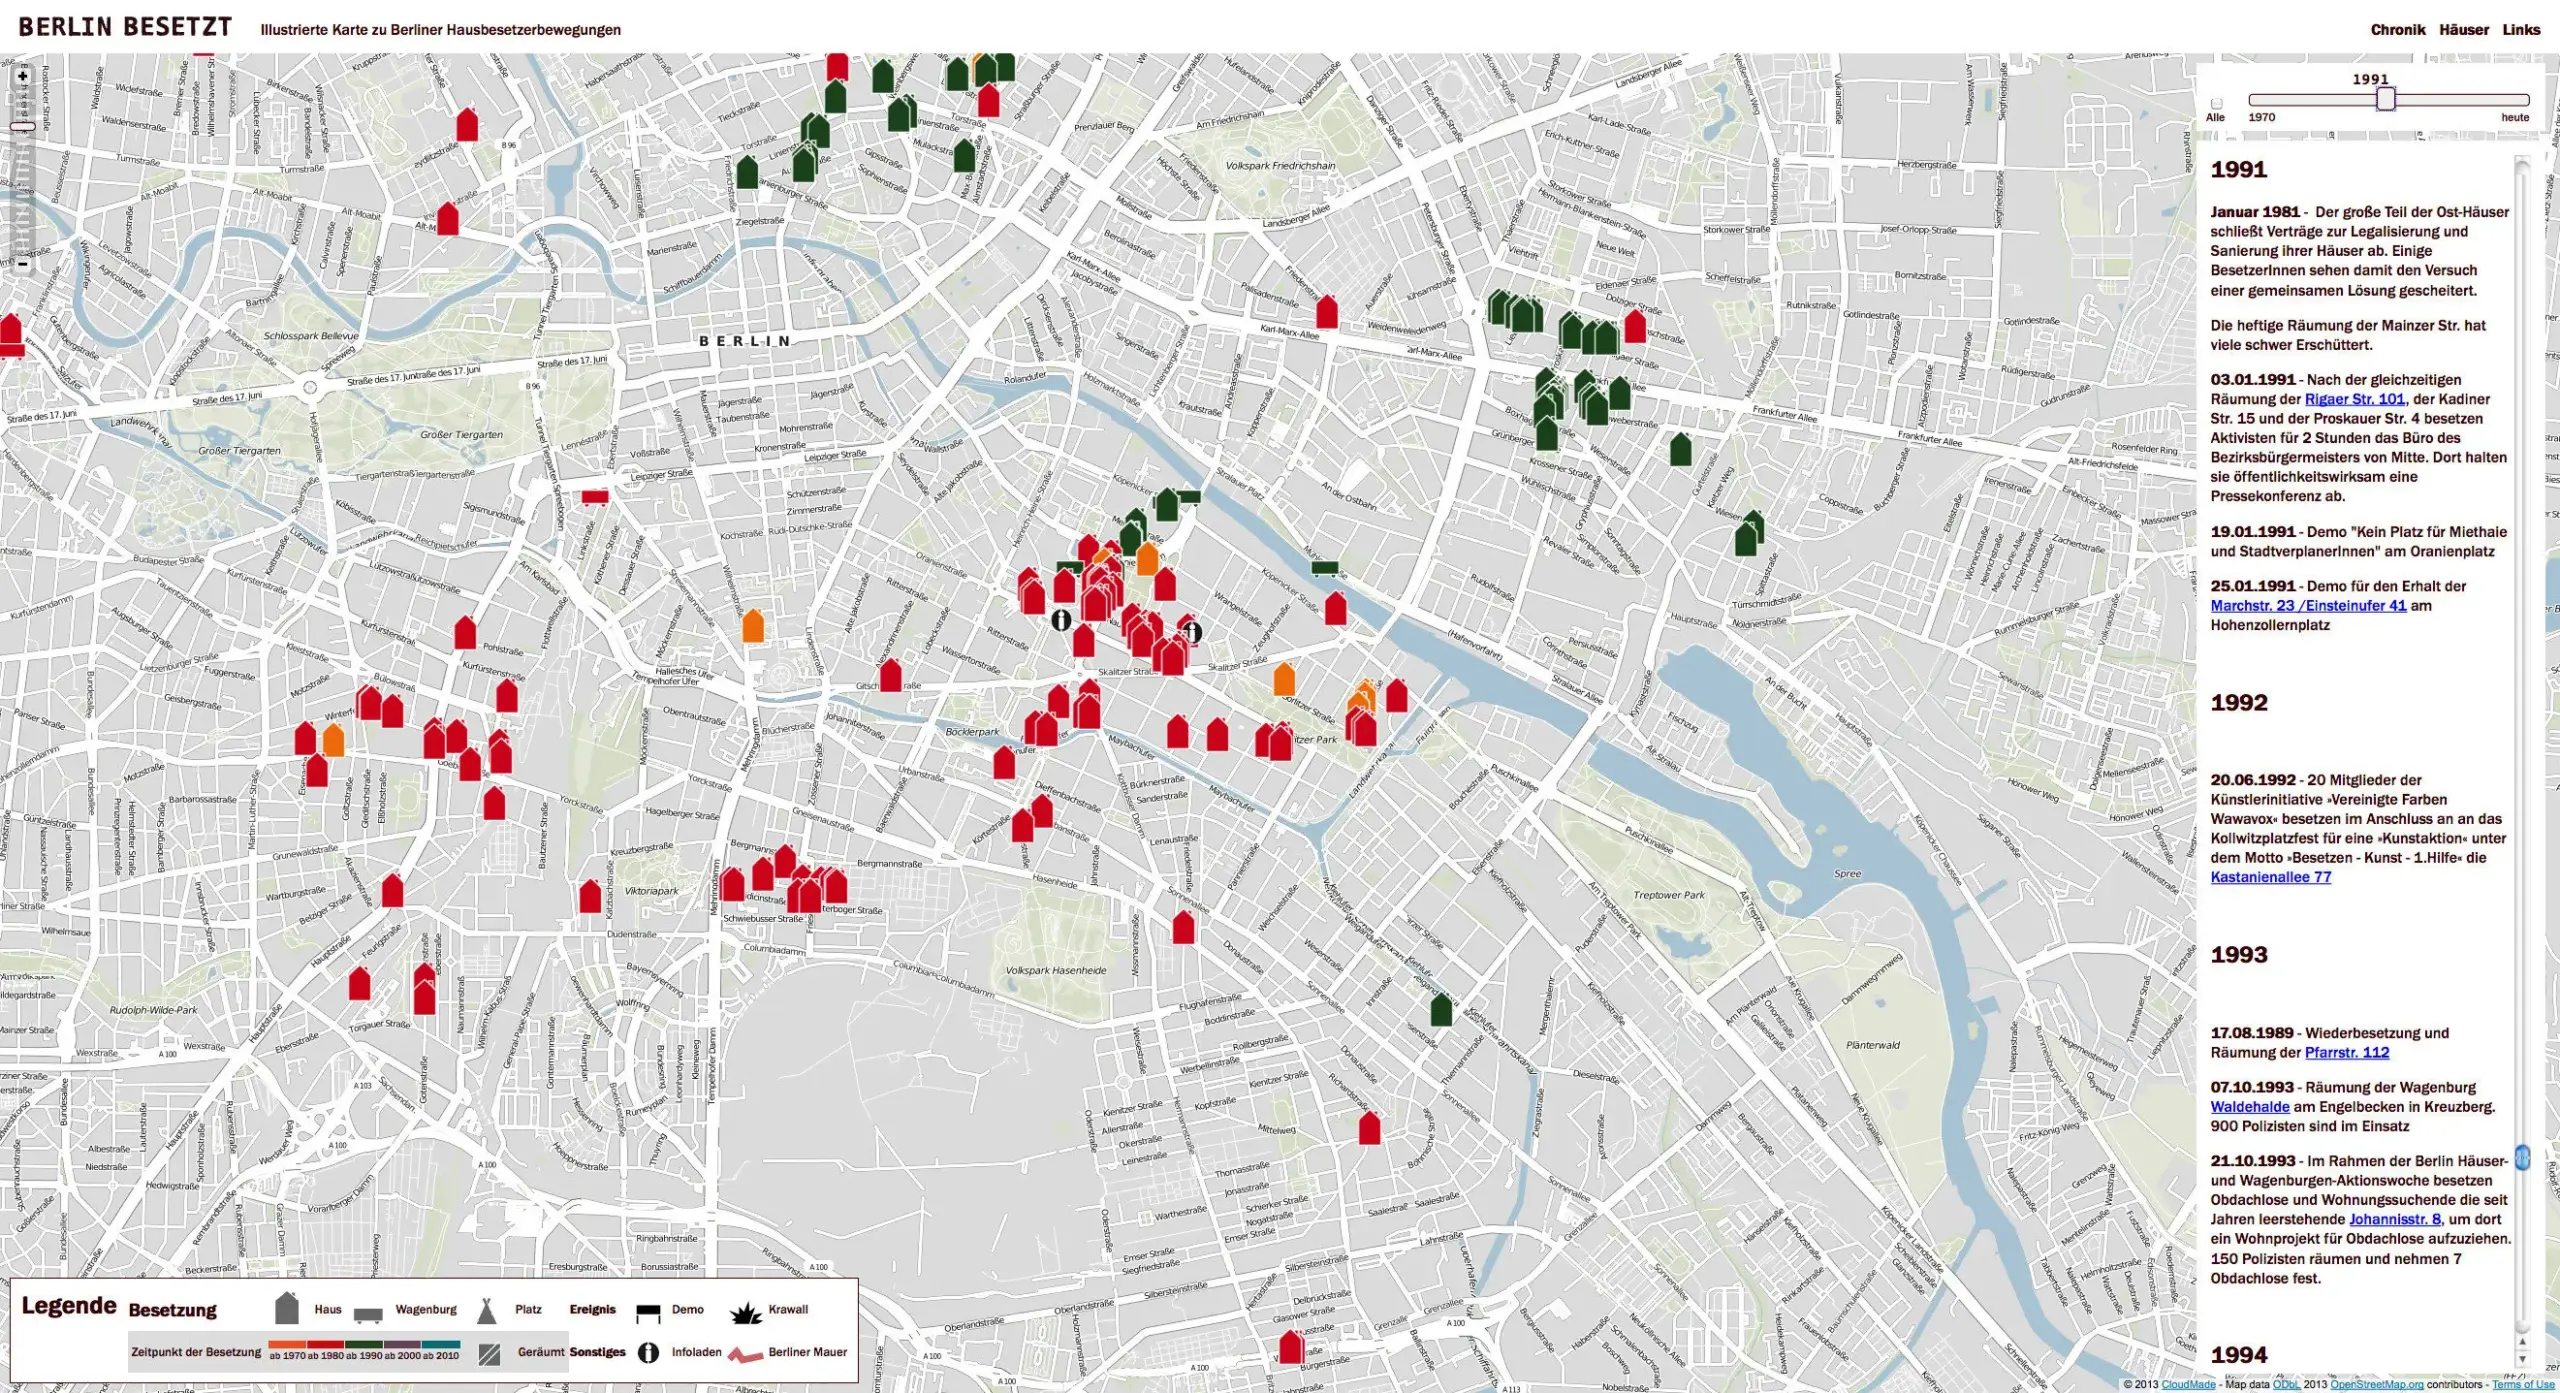Screen dimensions: 2560x1393
Task: Click the Geräumt hatched icon in the legend
Action: coord(489,1354)
